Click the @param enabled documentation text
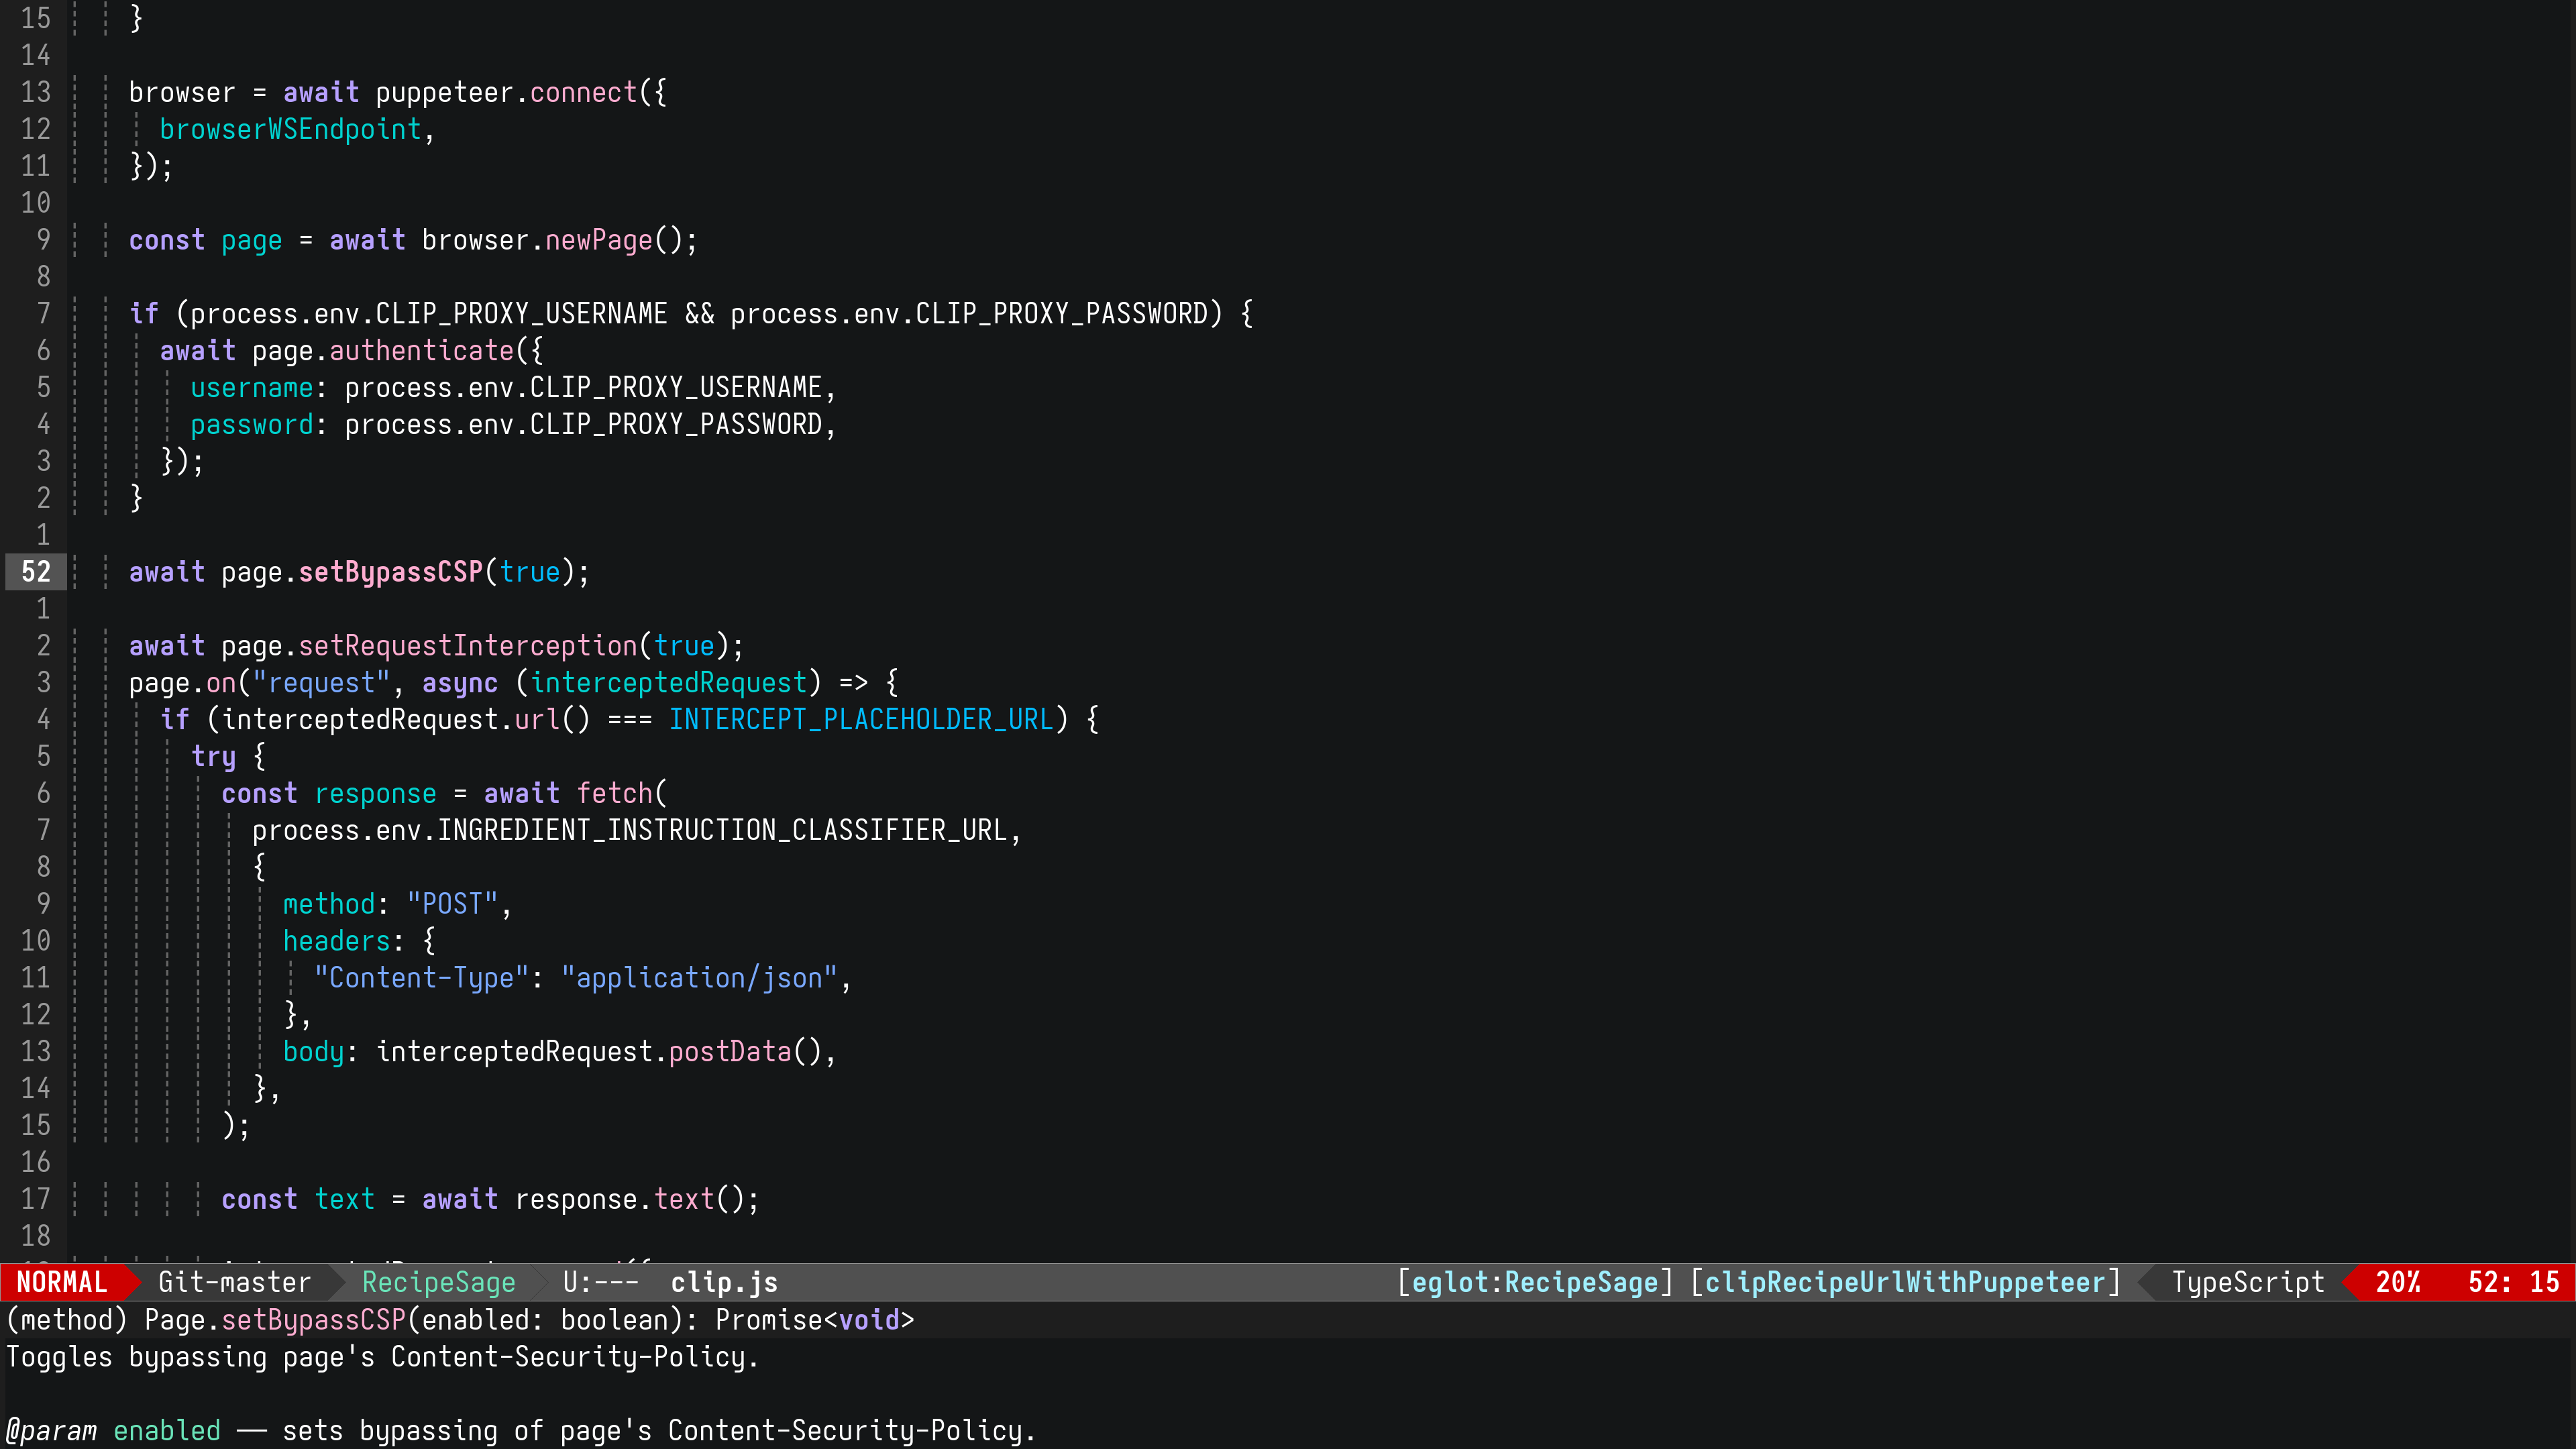The height and width of the screenshot is (1449, 2576). 166,1431
